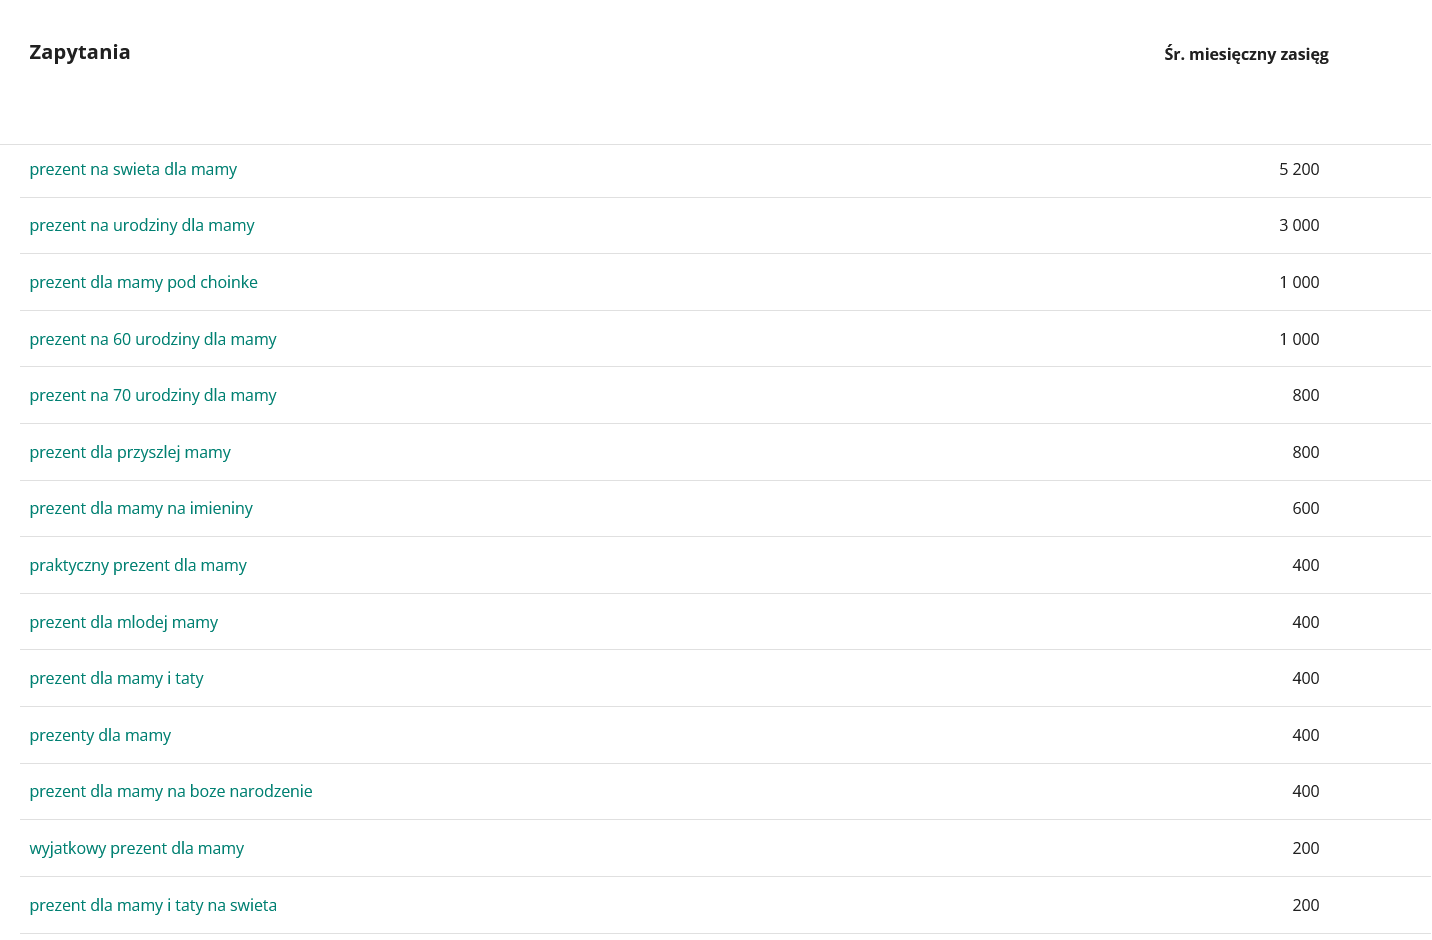Open 'prezent dla mamy na imieniny' query

141,509
